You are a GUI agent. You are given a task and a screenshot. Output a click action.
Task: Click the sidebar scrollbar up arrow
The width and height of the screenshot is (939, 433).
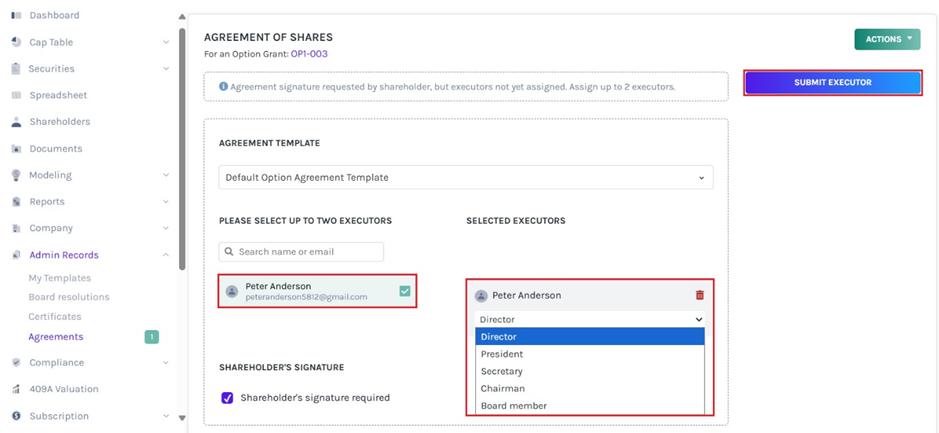click(182, 17)
